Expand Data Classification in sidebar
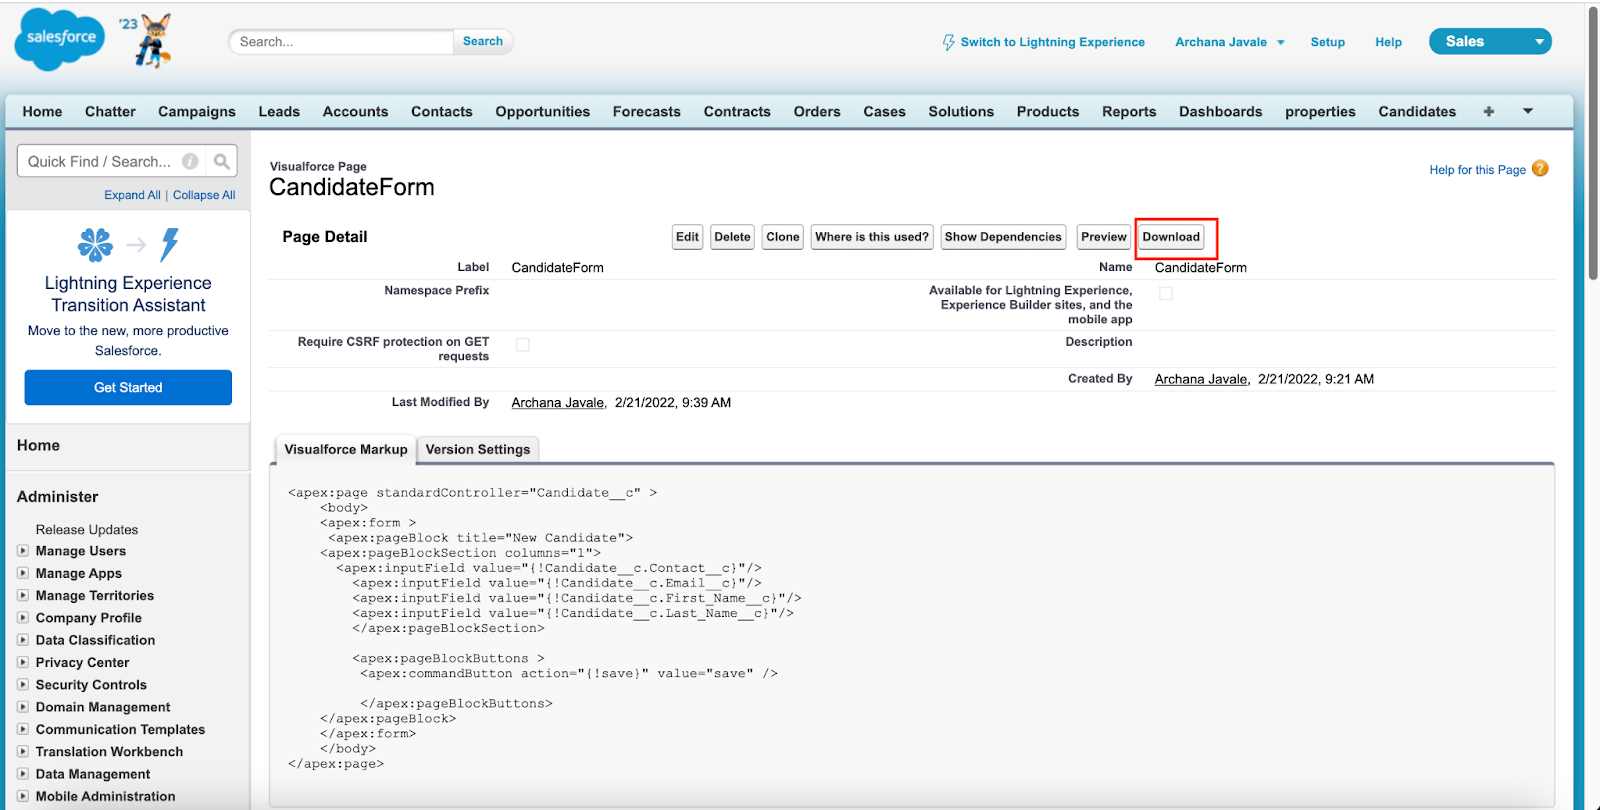Screen dimensions: 1600x810 click(x=23, y=640)
